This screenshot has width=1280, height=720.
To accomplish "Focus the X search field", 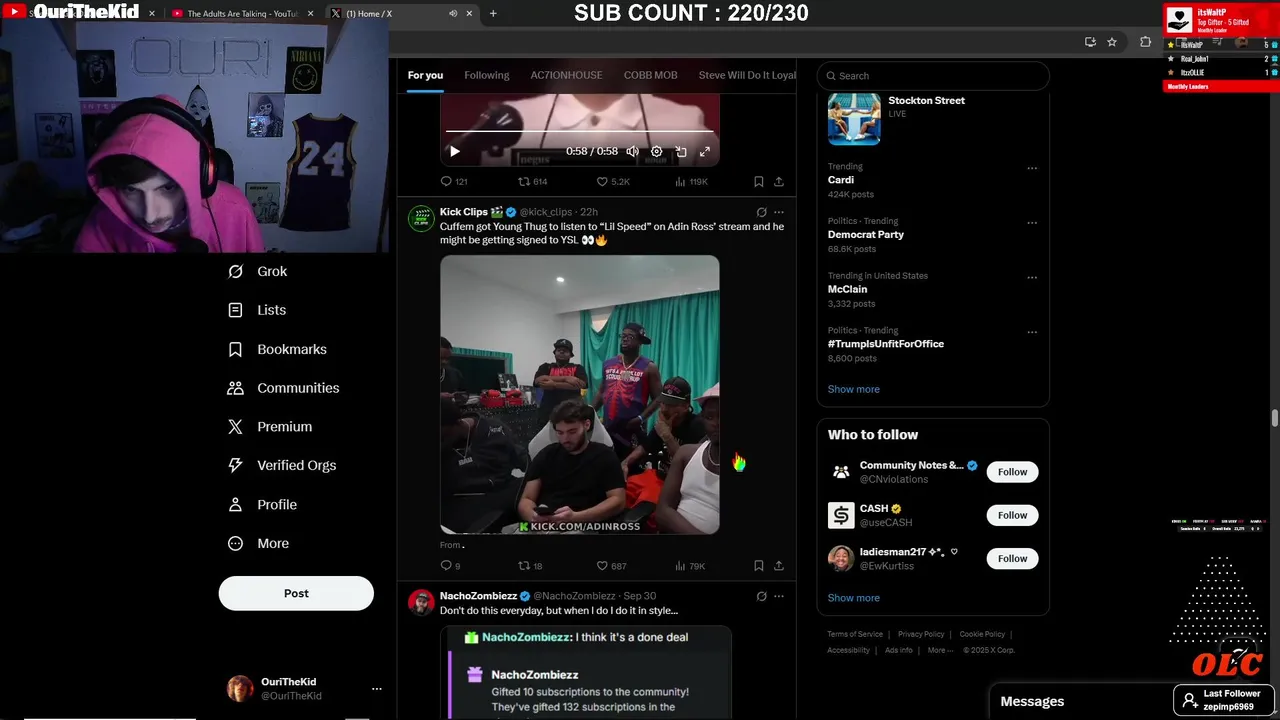I will click(933, 76).
